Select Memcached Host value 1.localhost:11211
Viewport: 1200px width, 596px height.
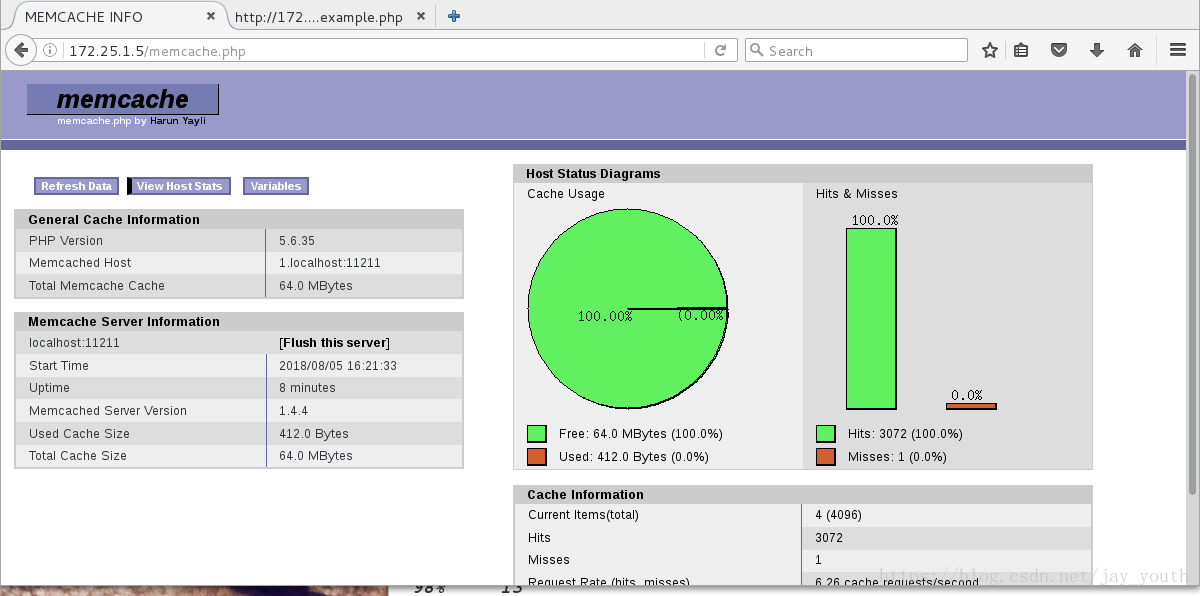(x=330, y=263)
